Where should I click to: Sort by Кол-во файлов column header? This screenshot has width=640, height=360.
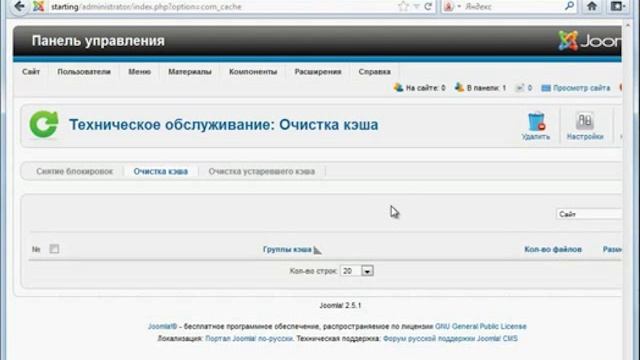[x=553, y=249]
